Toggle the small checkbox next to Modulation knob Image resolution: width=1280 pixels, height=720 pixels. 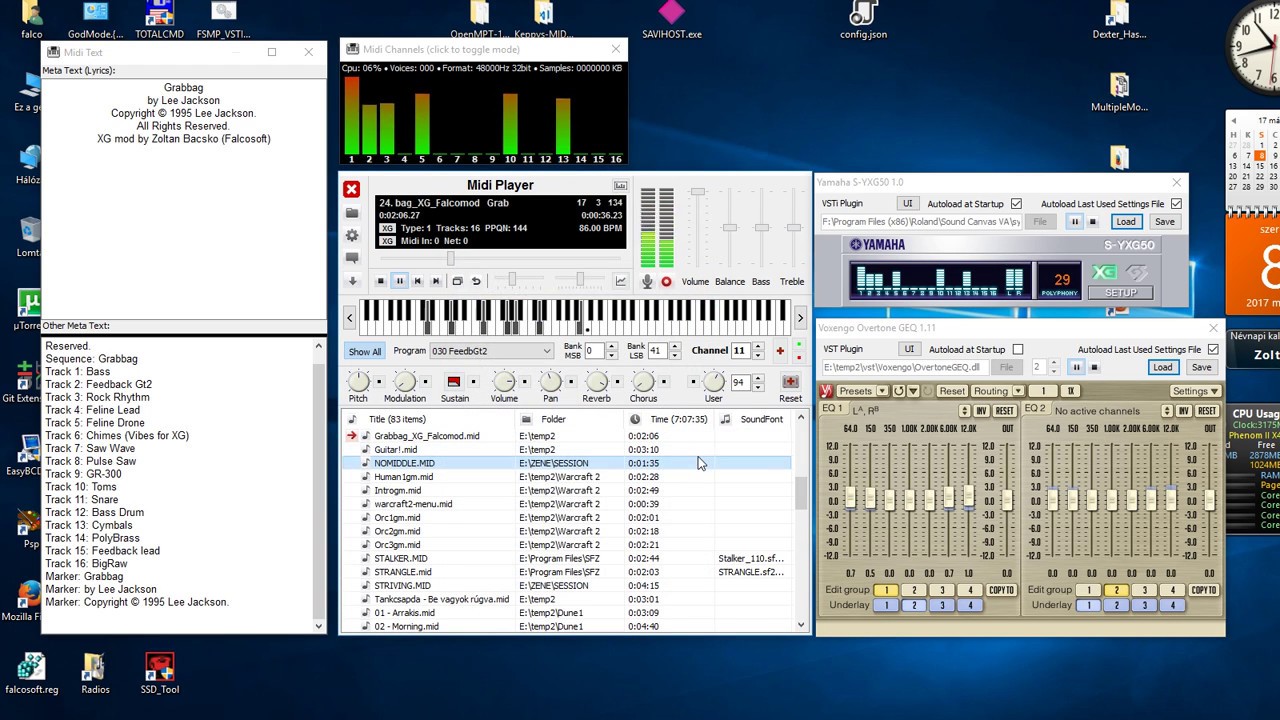426,382
